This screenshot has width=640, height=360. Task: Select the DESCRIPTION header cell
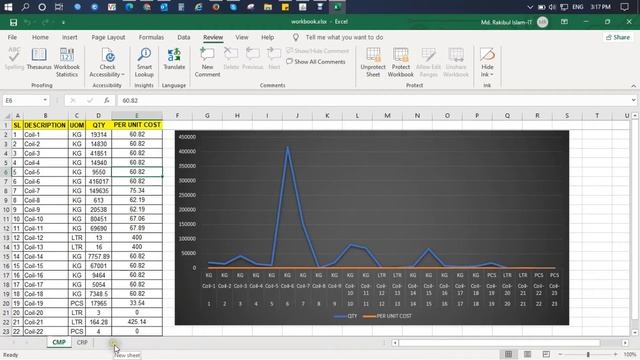[x=45, y=125]
